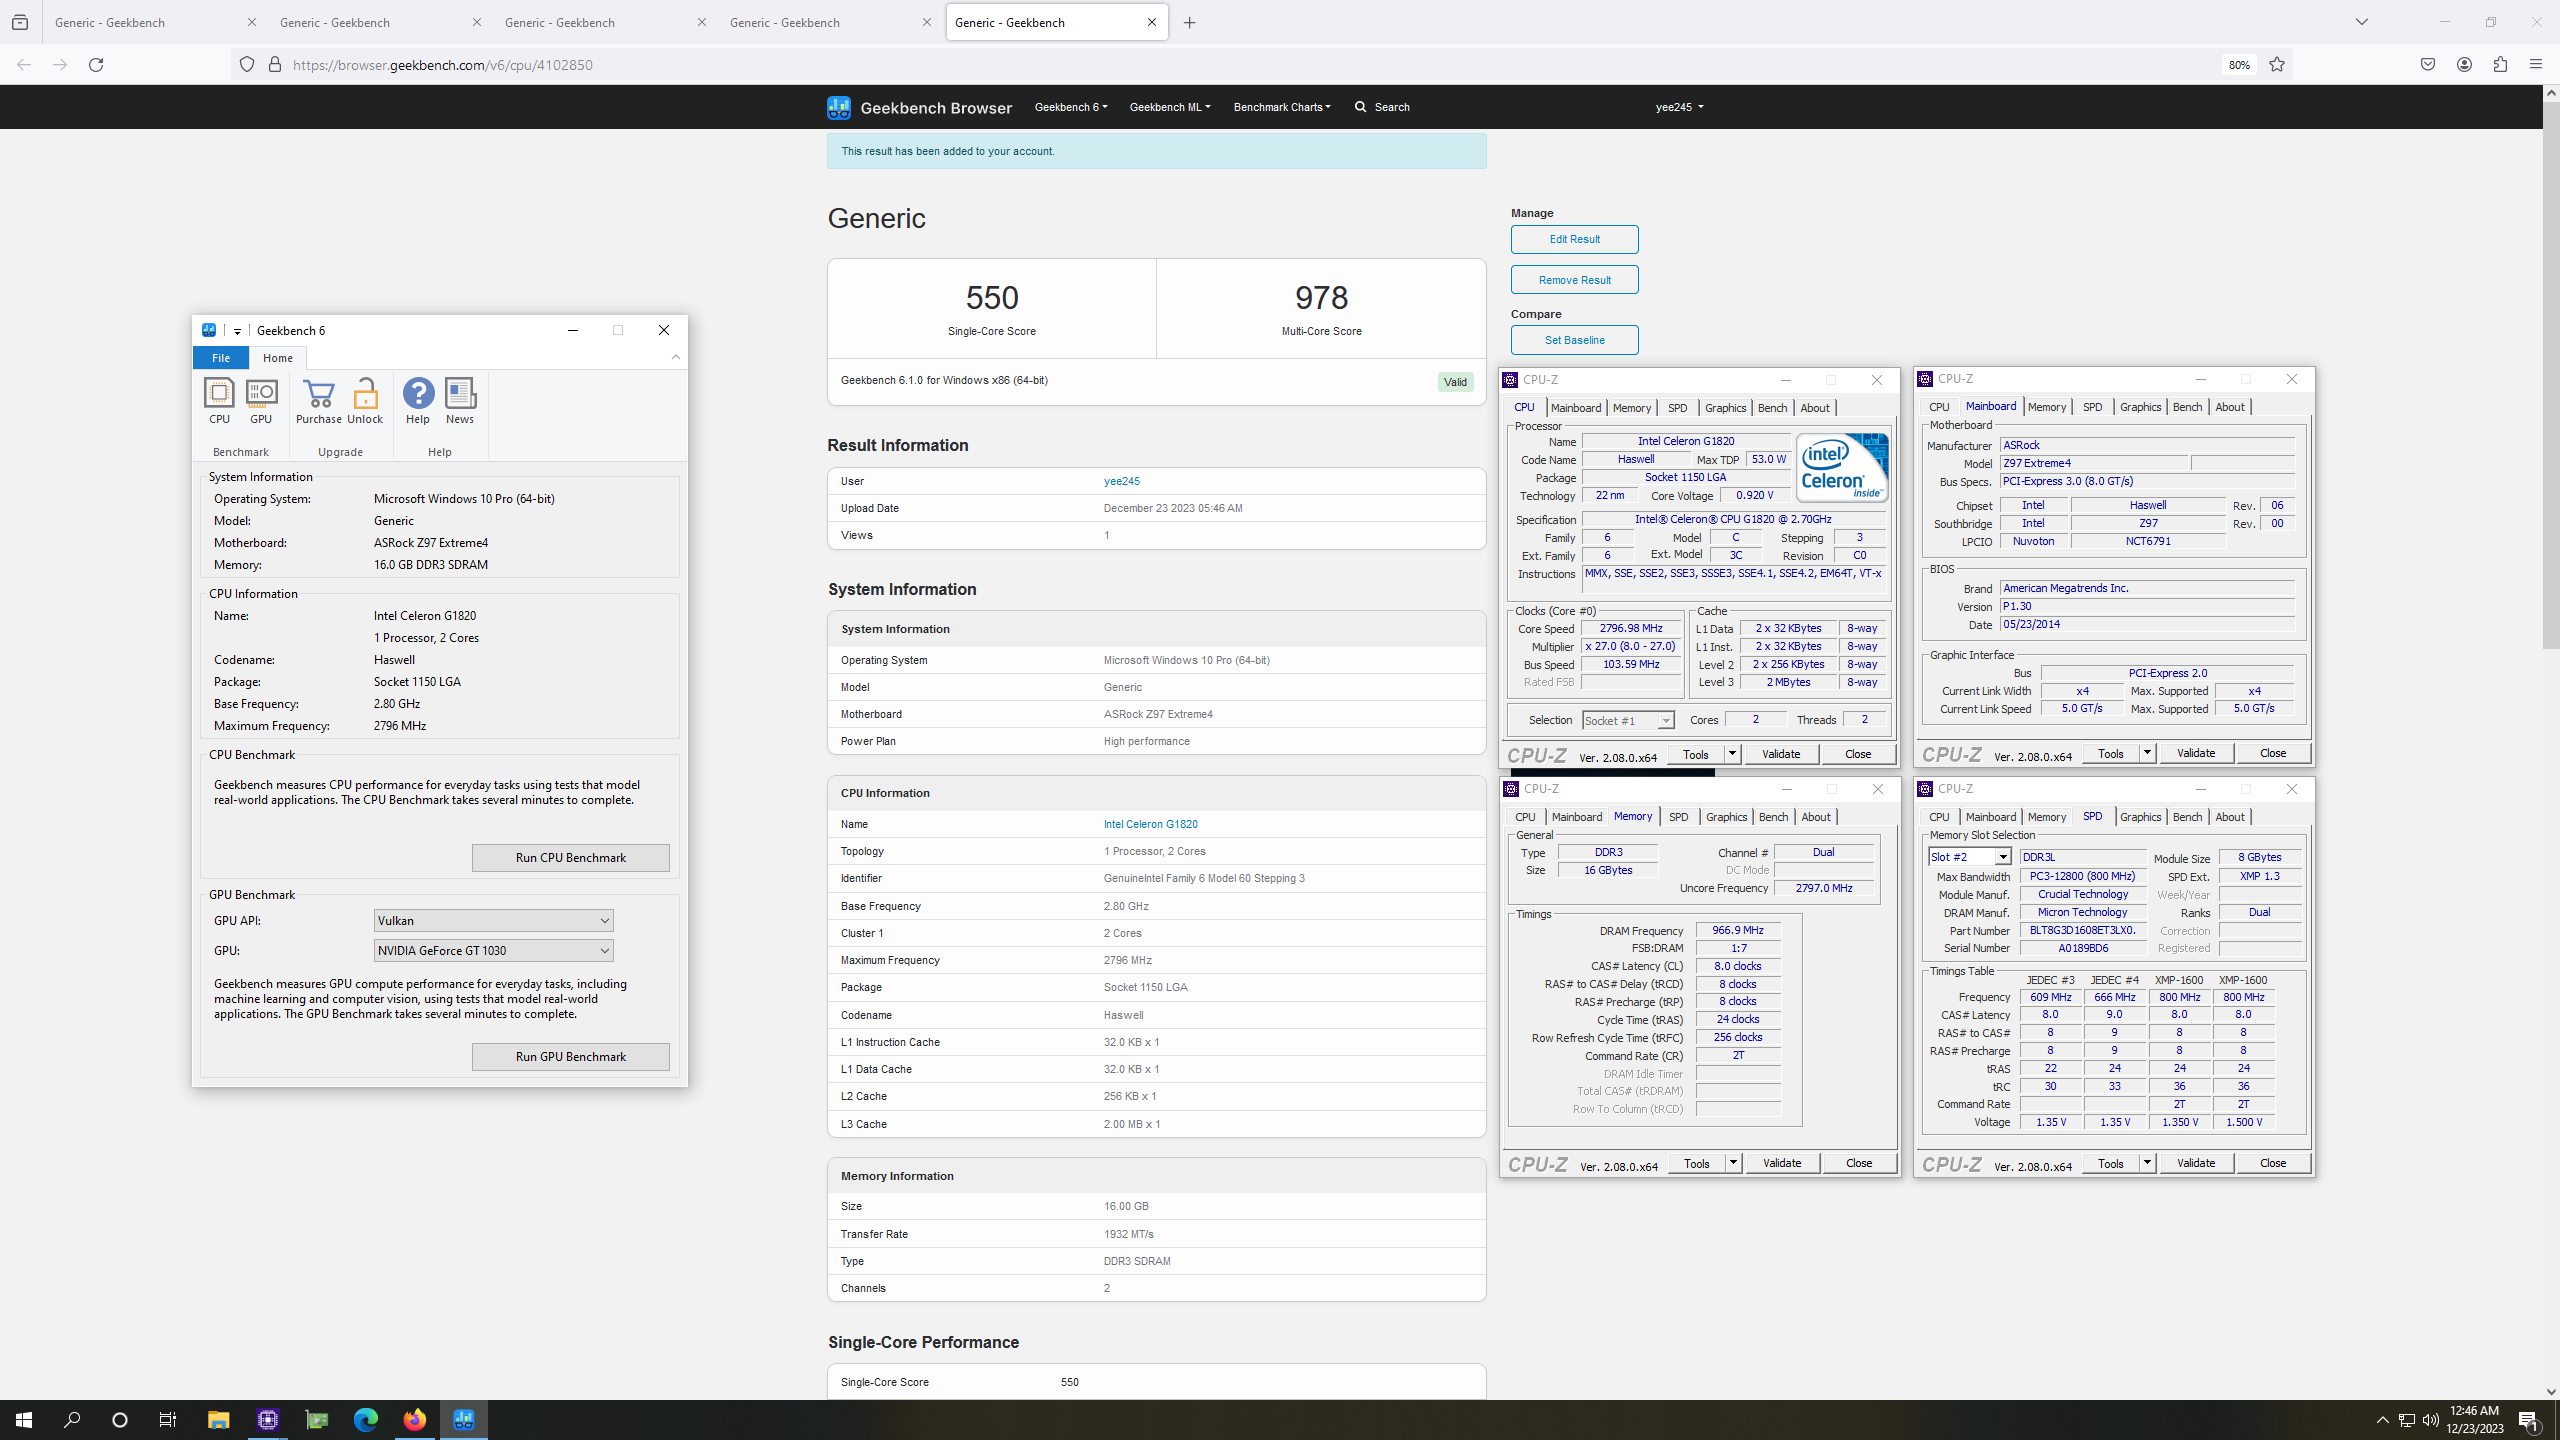Open Tools dropdown arrow in CPU-Z SPD window

pyautogui.click(x=2146, y=1163)
